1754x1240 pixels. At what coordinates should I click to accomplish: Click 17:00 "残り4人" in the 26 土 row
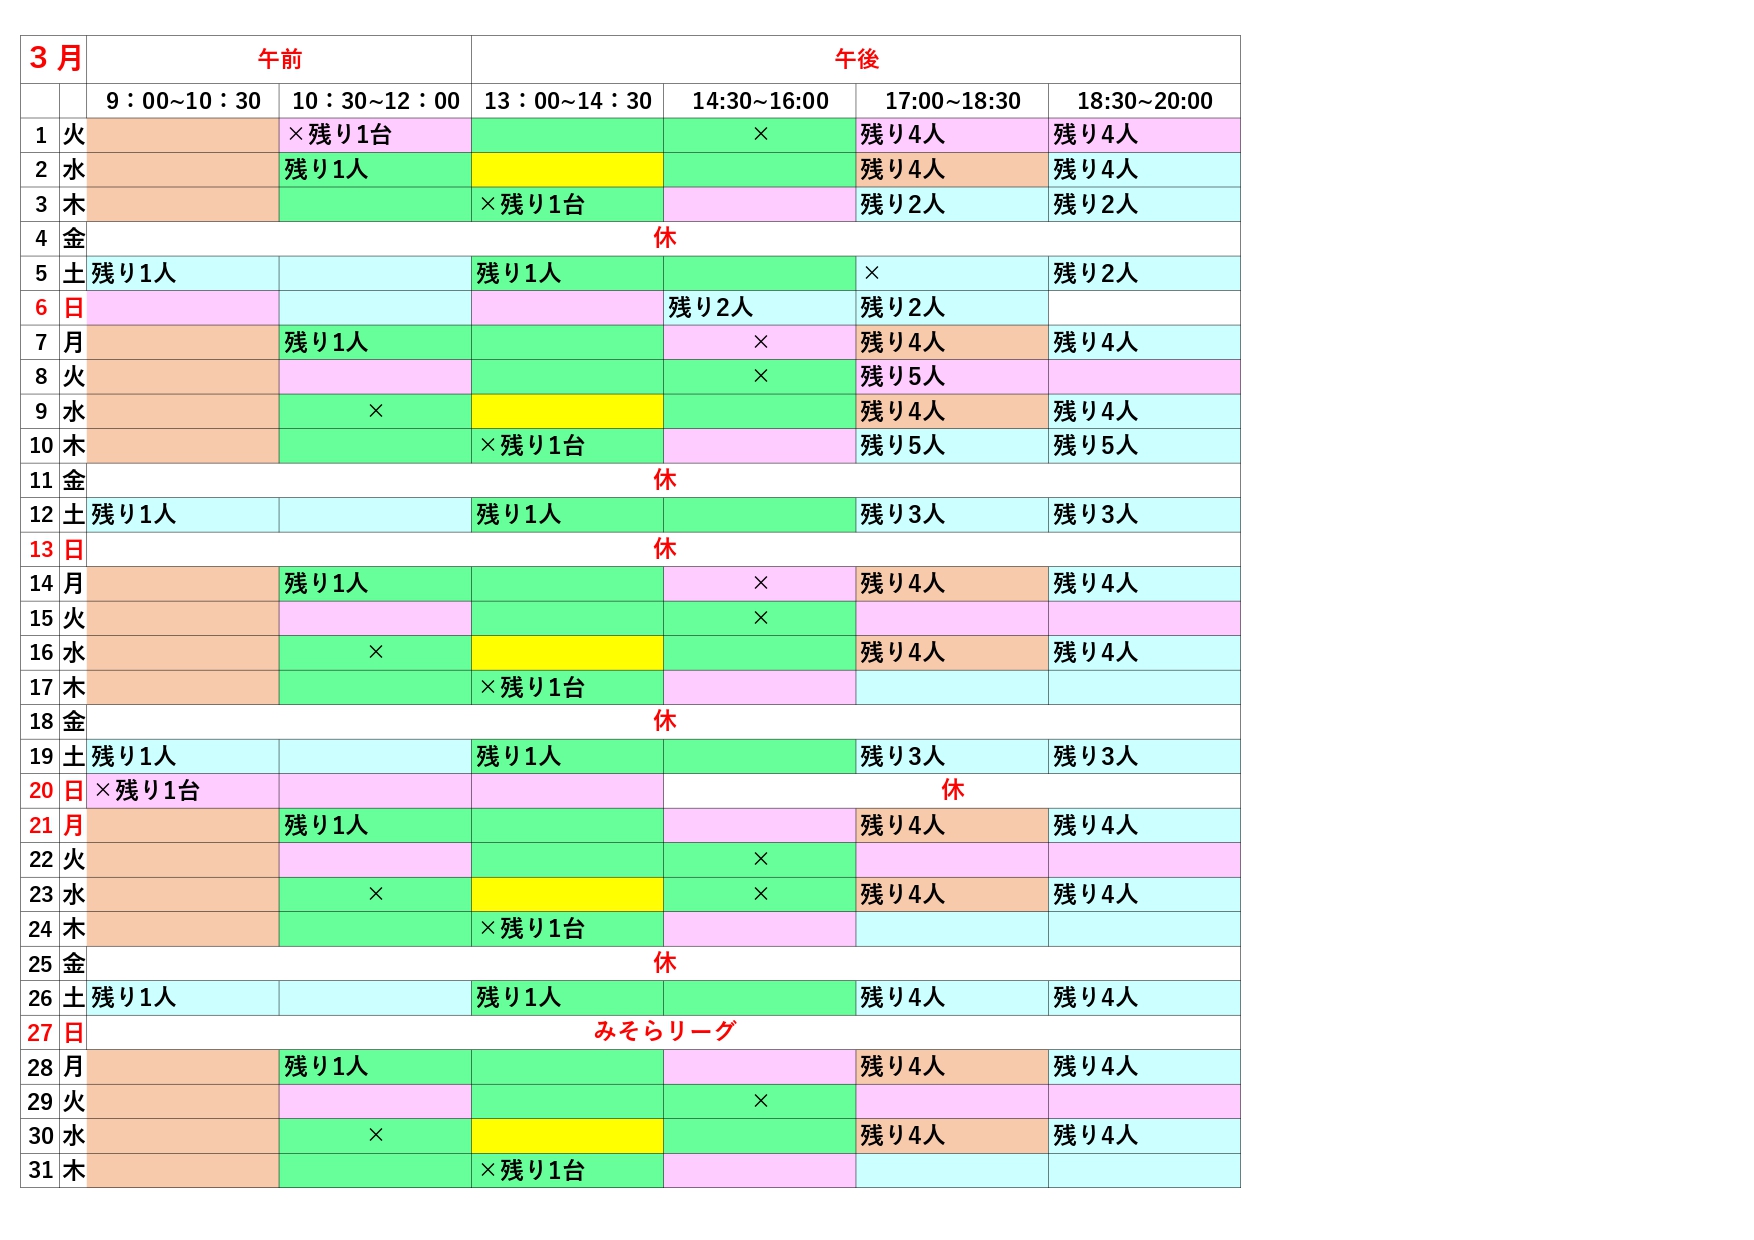(x=902, y=998)
